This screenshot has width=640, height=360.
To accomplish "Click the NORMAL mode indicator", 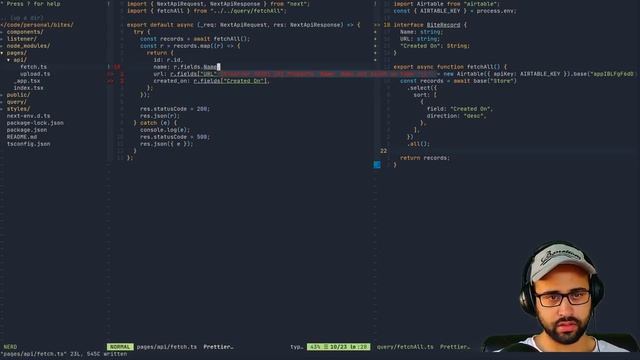I will [x=120, y=347].
